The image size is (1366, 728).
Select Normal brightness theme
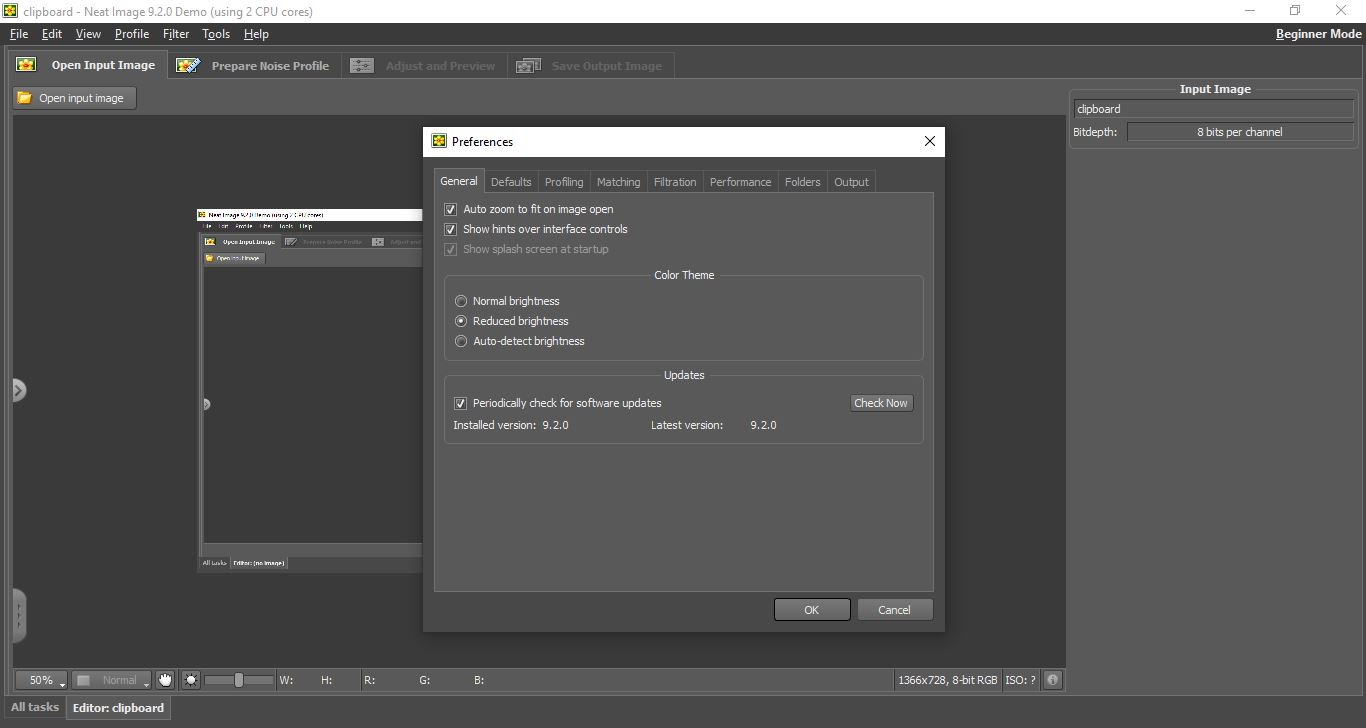point(461,301)
